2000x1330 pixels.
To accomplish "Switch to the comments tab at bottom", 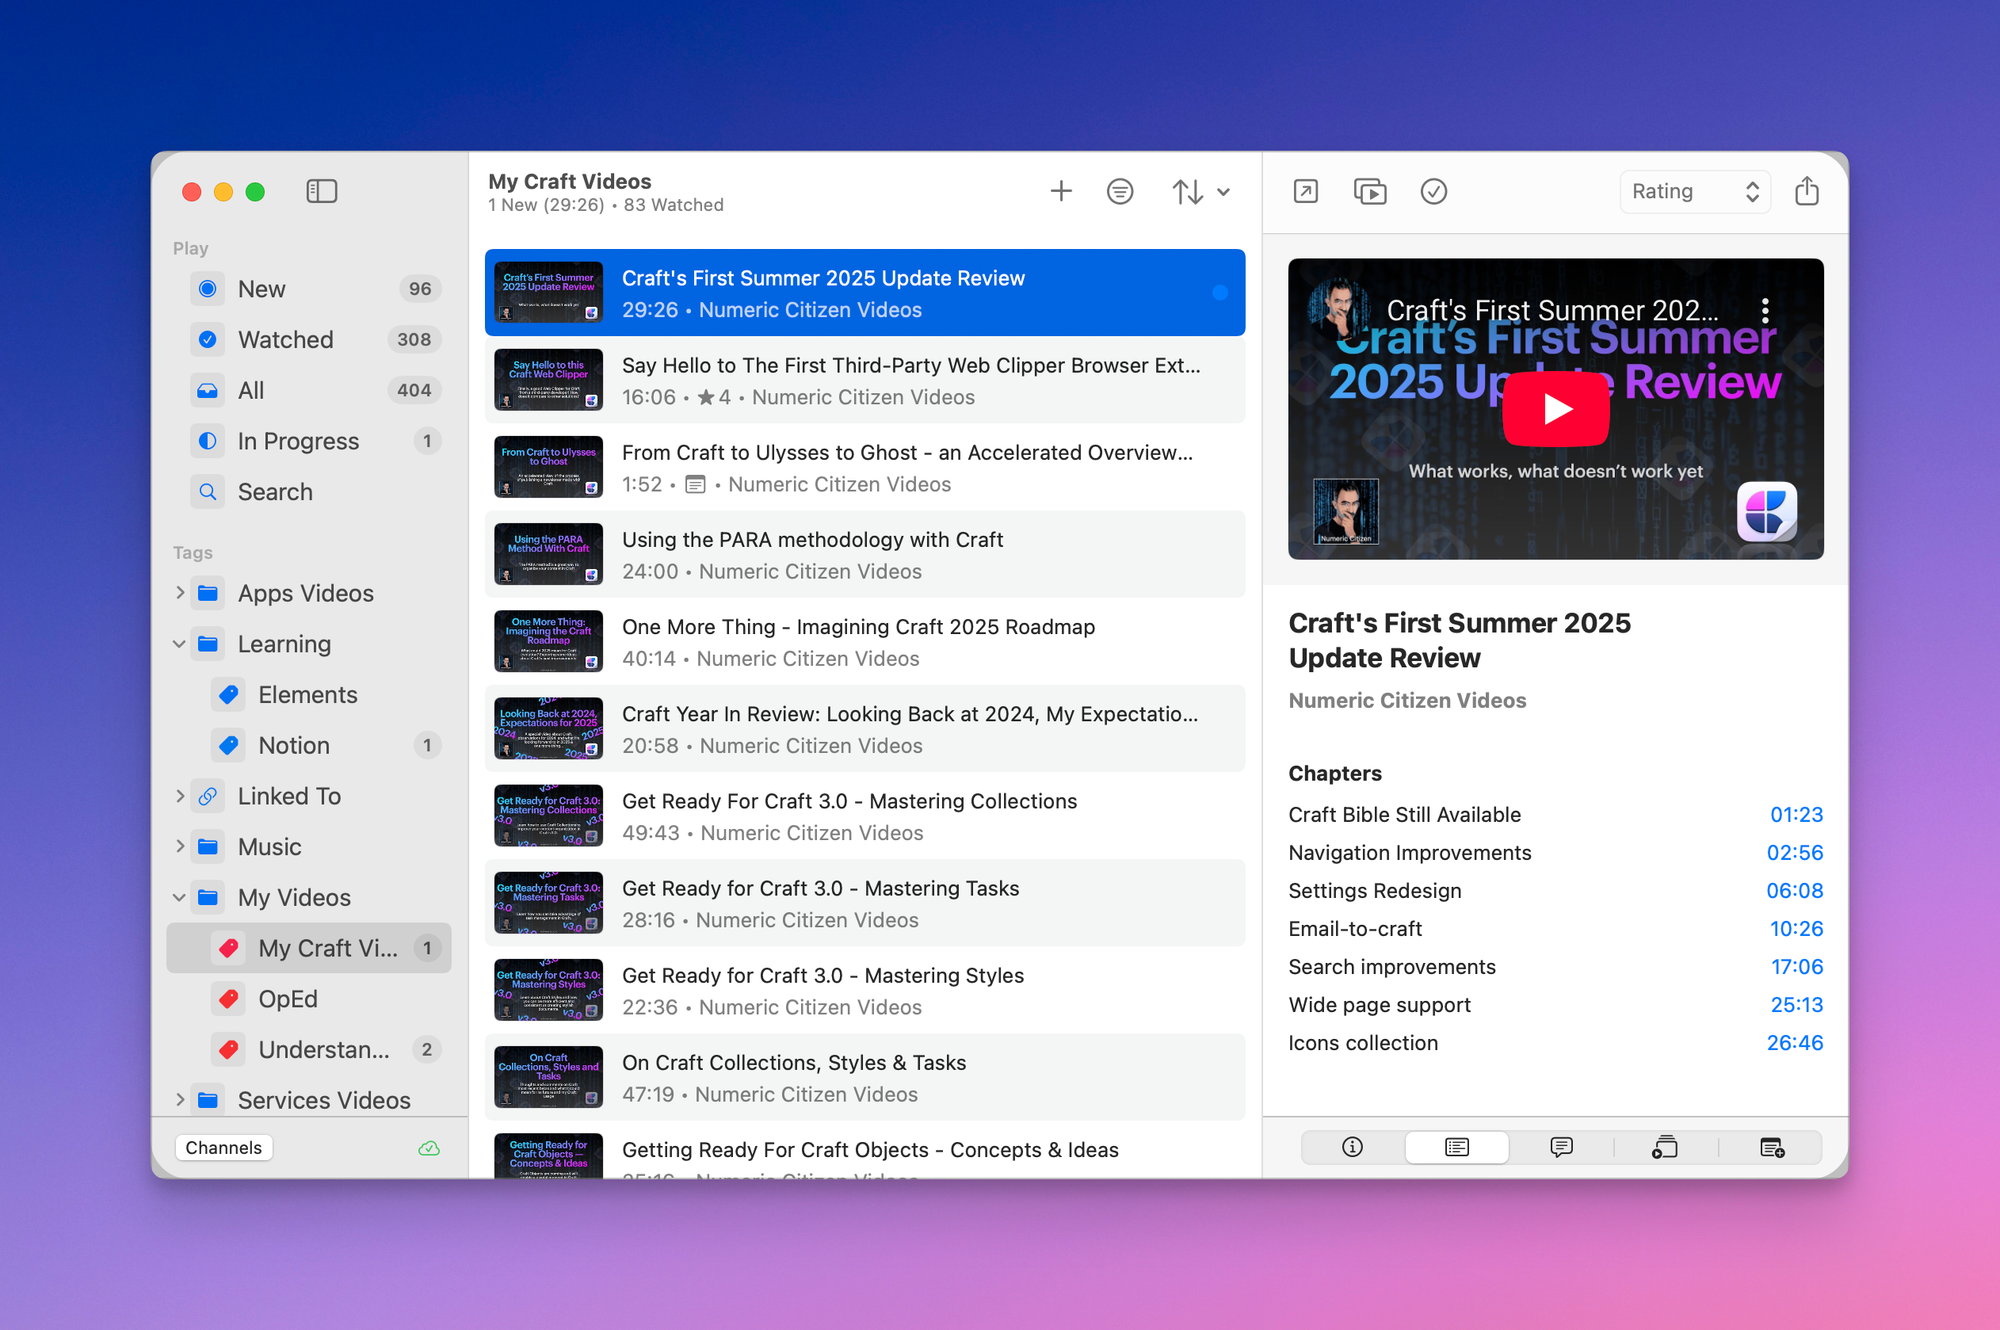I will click(1561, 1147).
